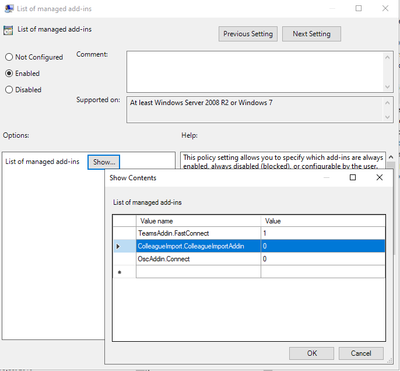Close the List of managed add-ins window
The height and width of the screenshot is (371, 400).
click(x=385, y=8)
